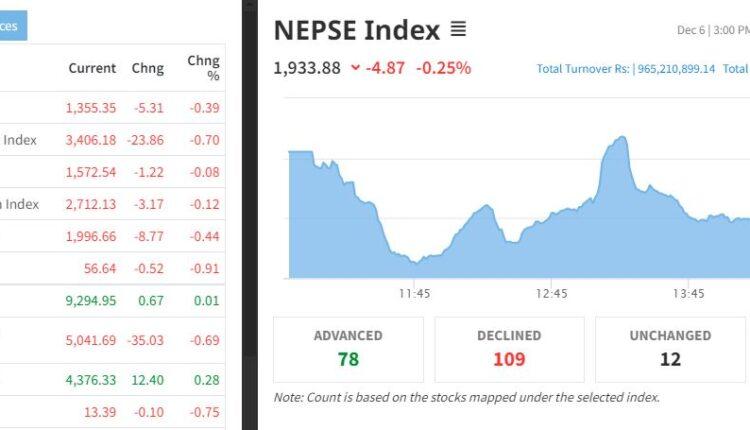Select the Unchanged 12 stocks box
This screenshot has width=750, height=430.
coord(670,349)
